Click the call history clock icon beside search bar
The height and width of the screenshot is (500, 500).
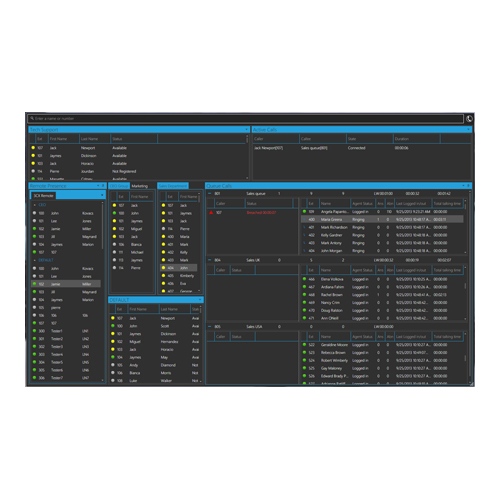pyautogui.click(x=469, y=118)
